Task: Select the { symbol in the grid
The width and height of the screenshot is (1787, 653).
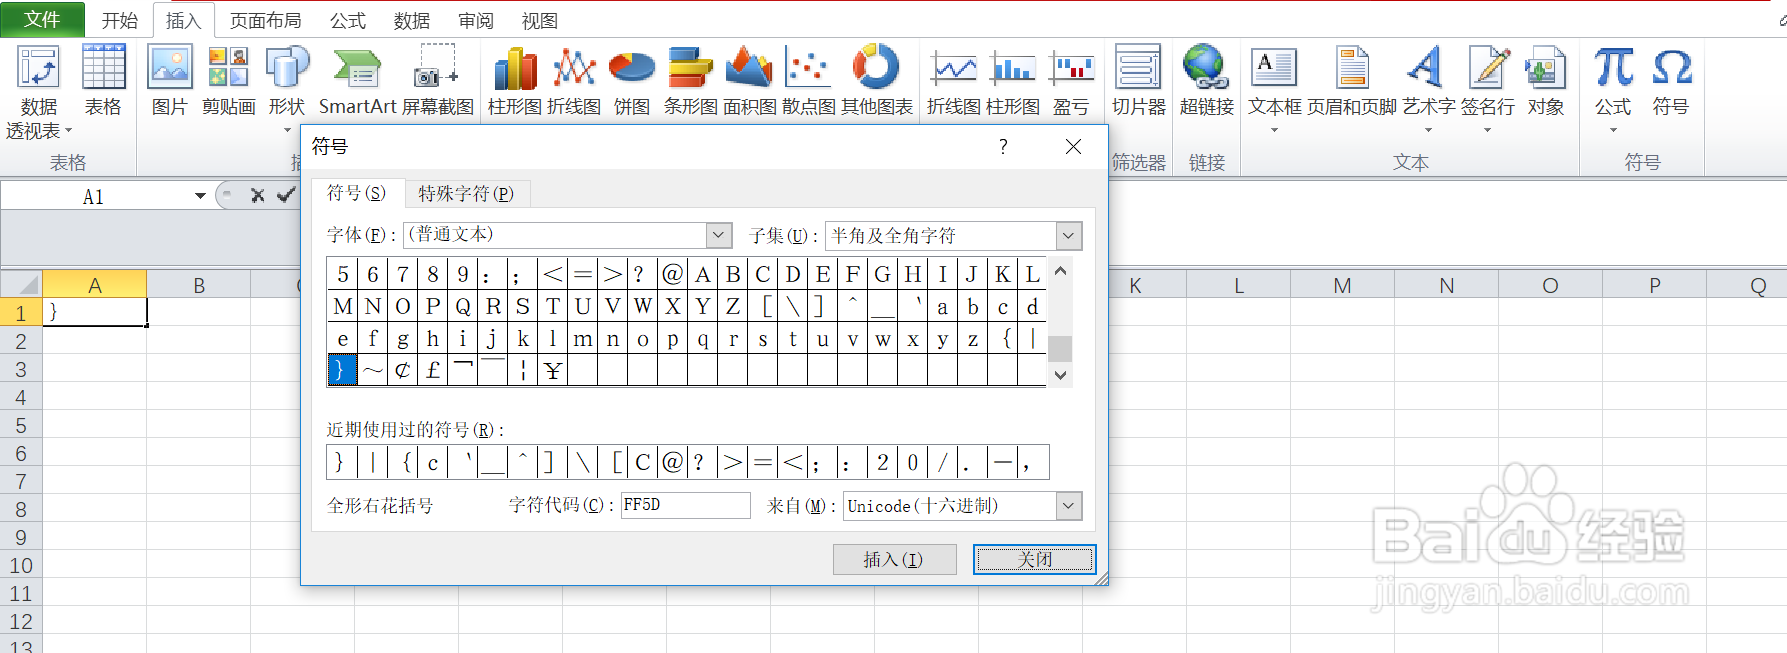Action: click(x=1003, y=338)
